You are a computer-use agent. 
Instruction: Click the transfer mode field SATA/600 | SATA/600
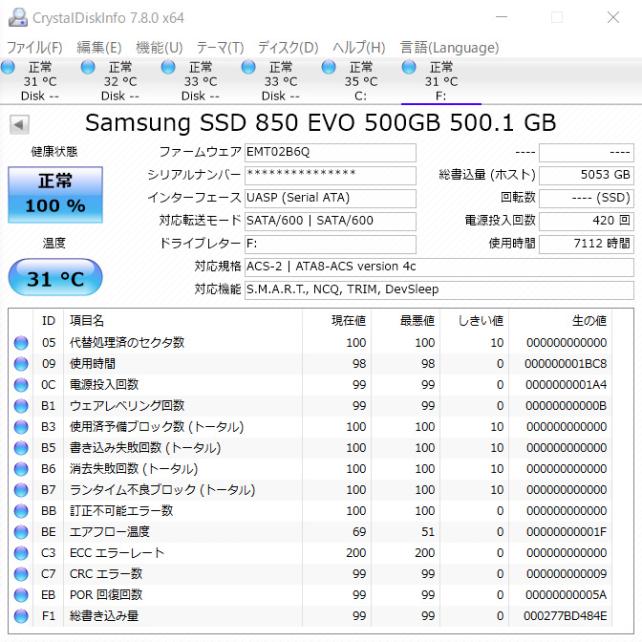[330, 221]
